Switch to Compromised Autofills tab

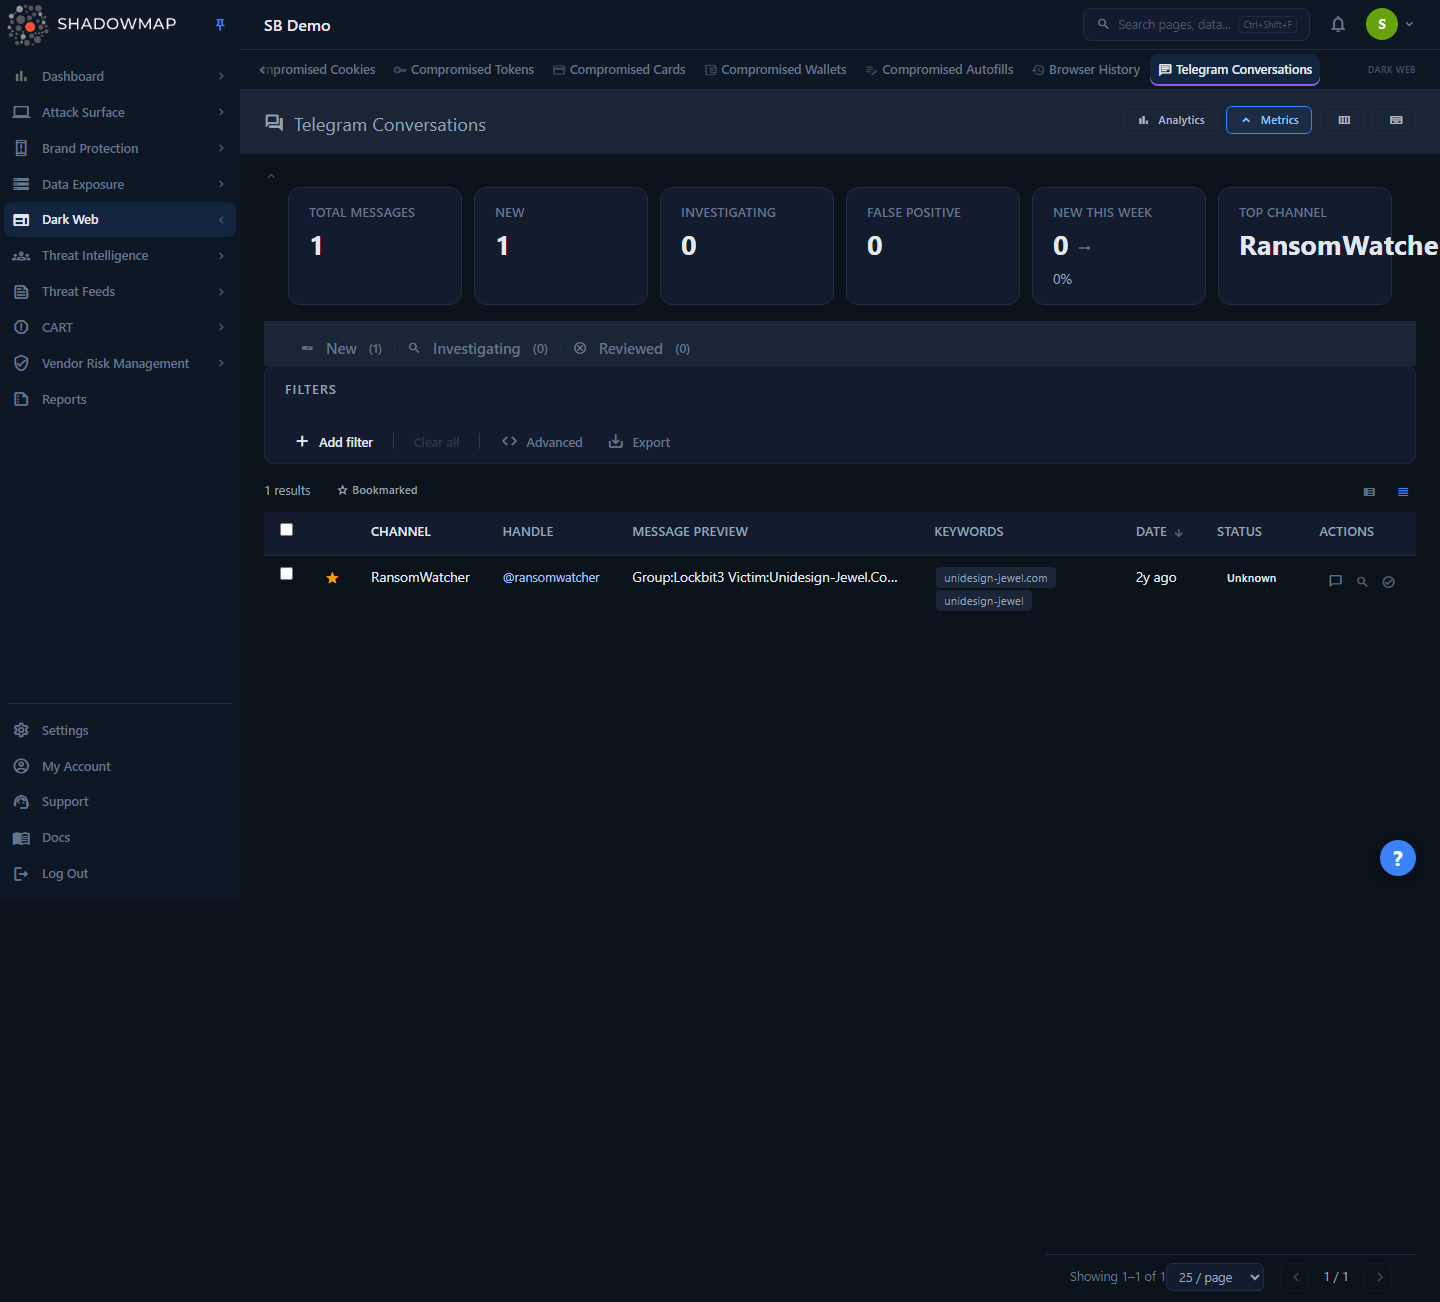tap(939, 70)
